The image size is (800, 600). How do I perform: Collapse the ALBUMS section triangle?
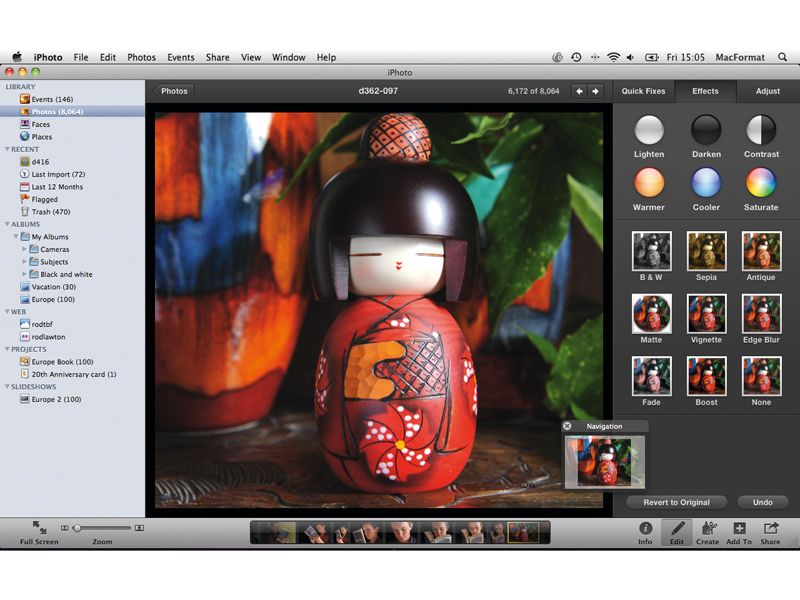7,224
